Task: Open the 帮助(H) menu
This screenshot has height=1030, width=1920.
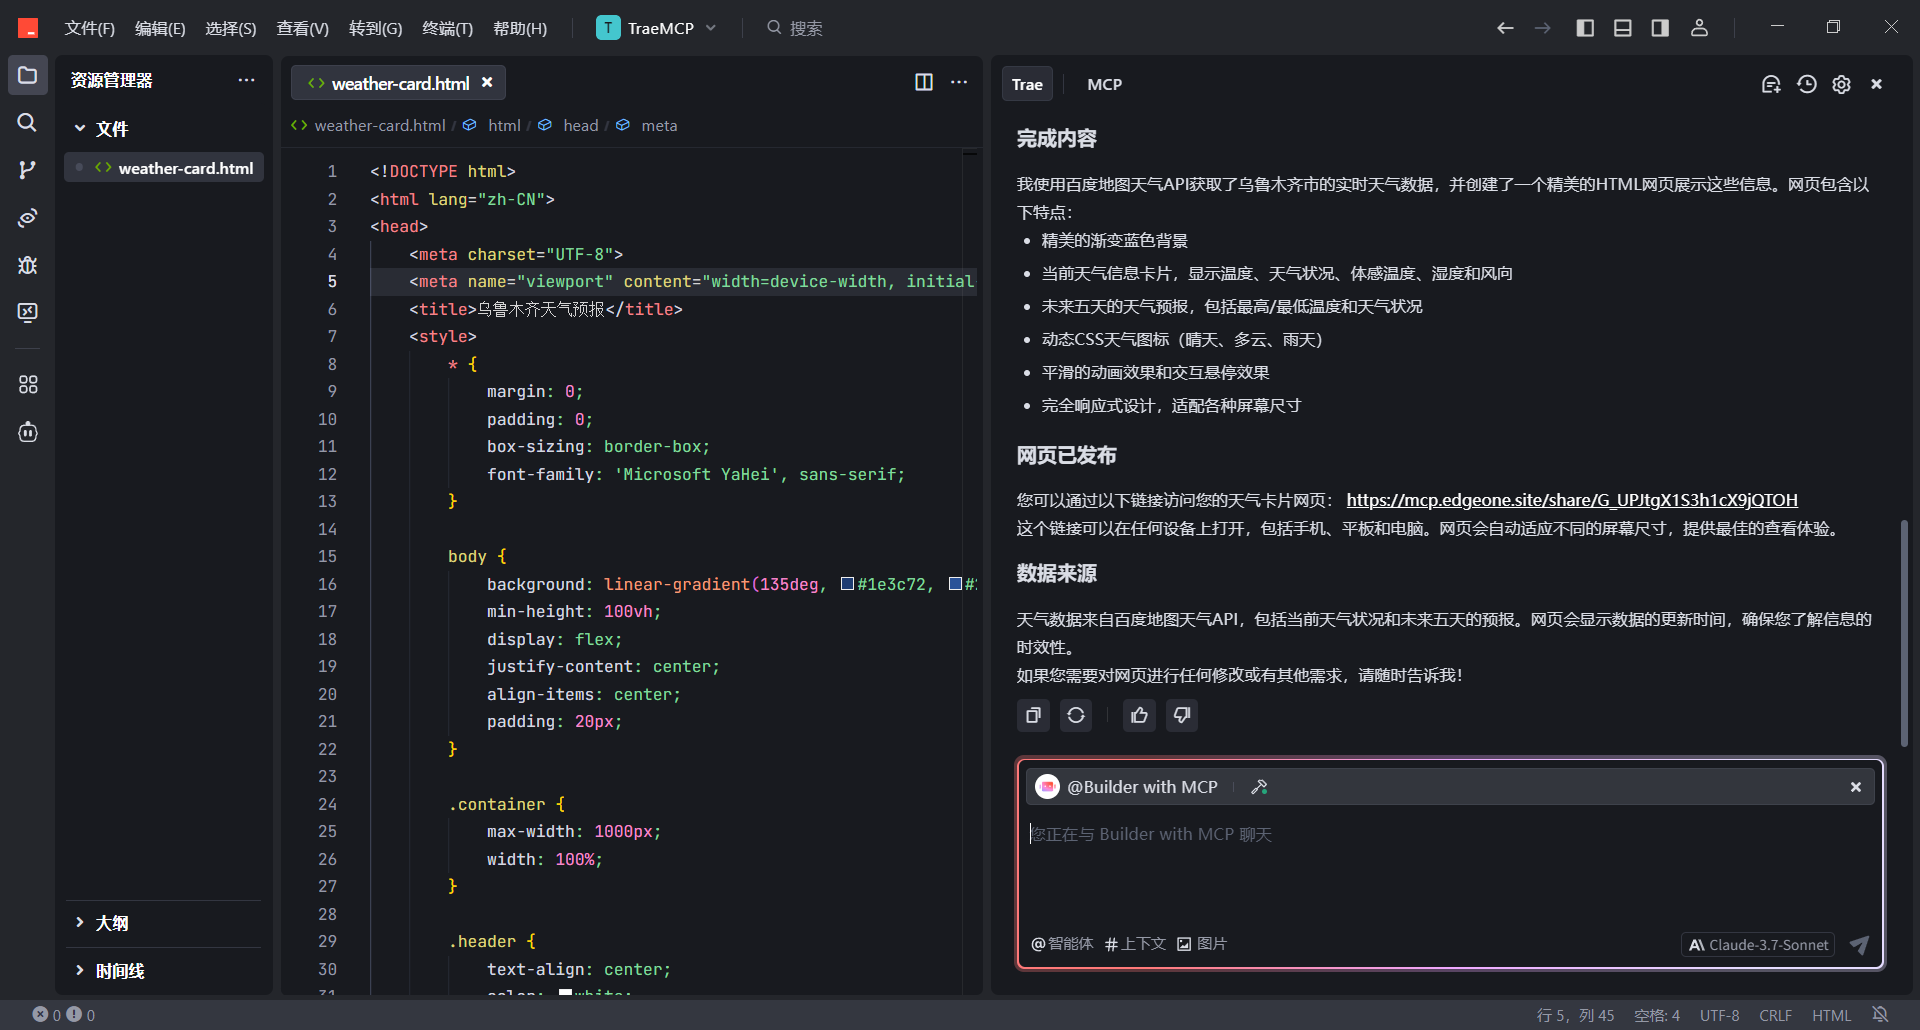Action: [x=520, y=28]
